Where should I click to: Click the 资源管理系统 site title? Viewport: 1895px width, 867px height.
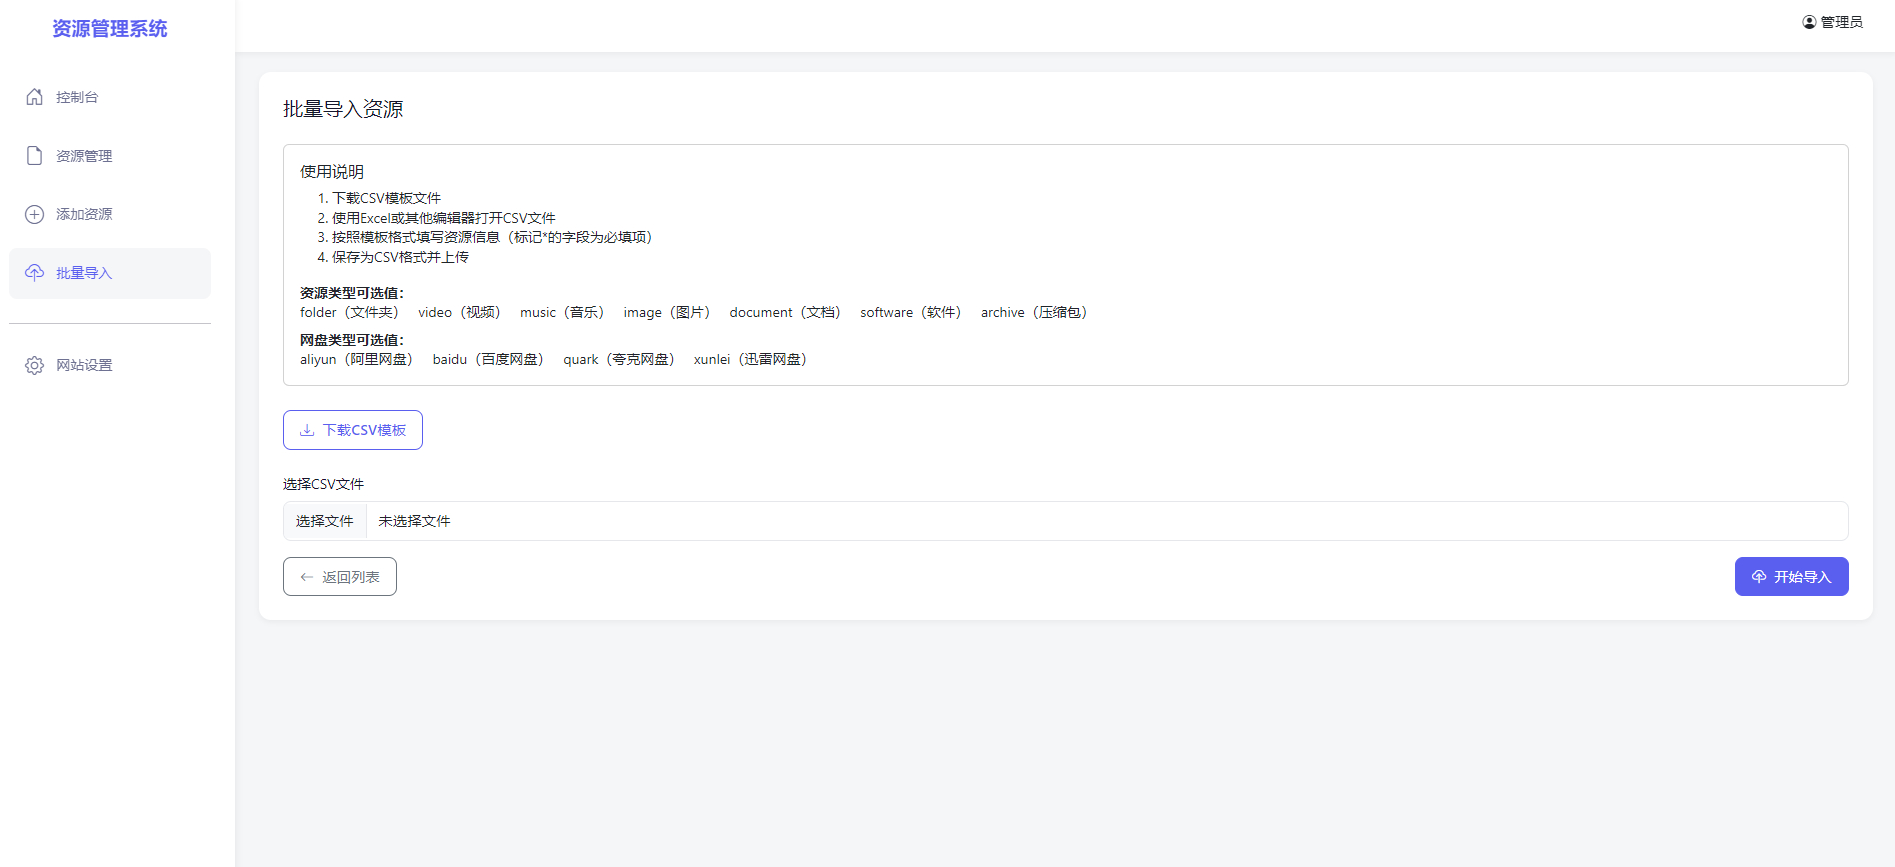click(110, 29)
